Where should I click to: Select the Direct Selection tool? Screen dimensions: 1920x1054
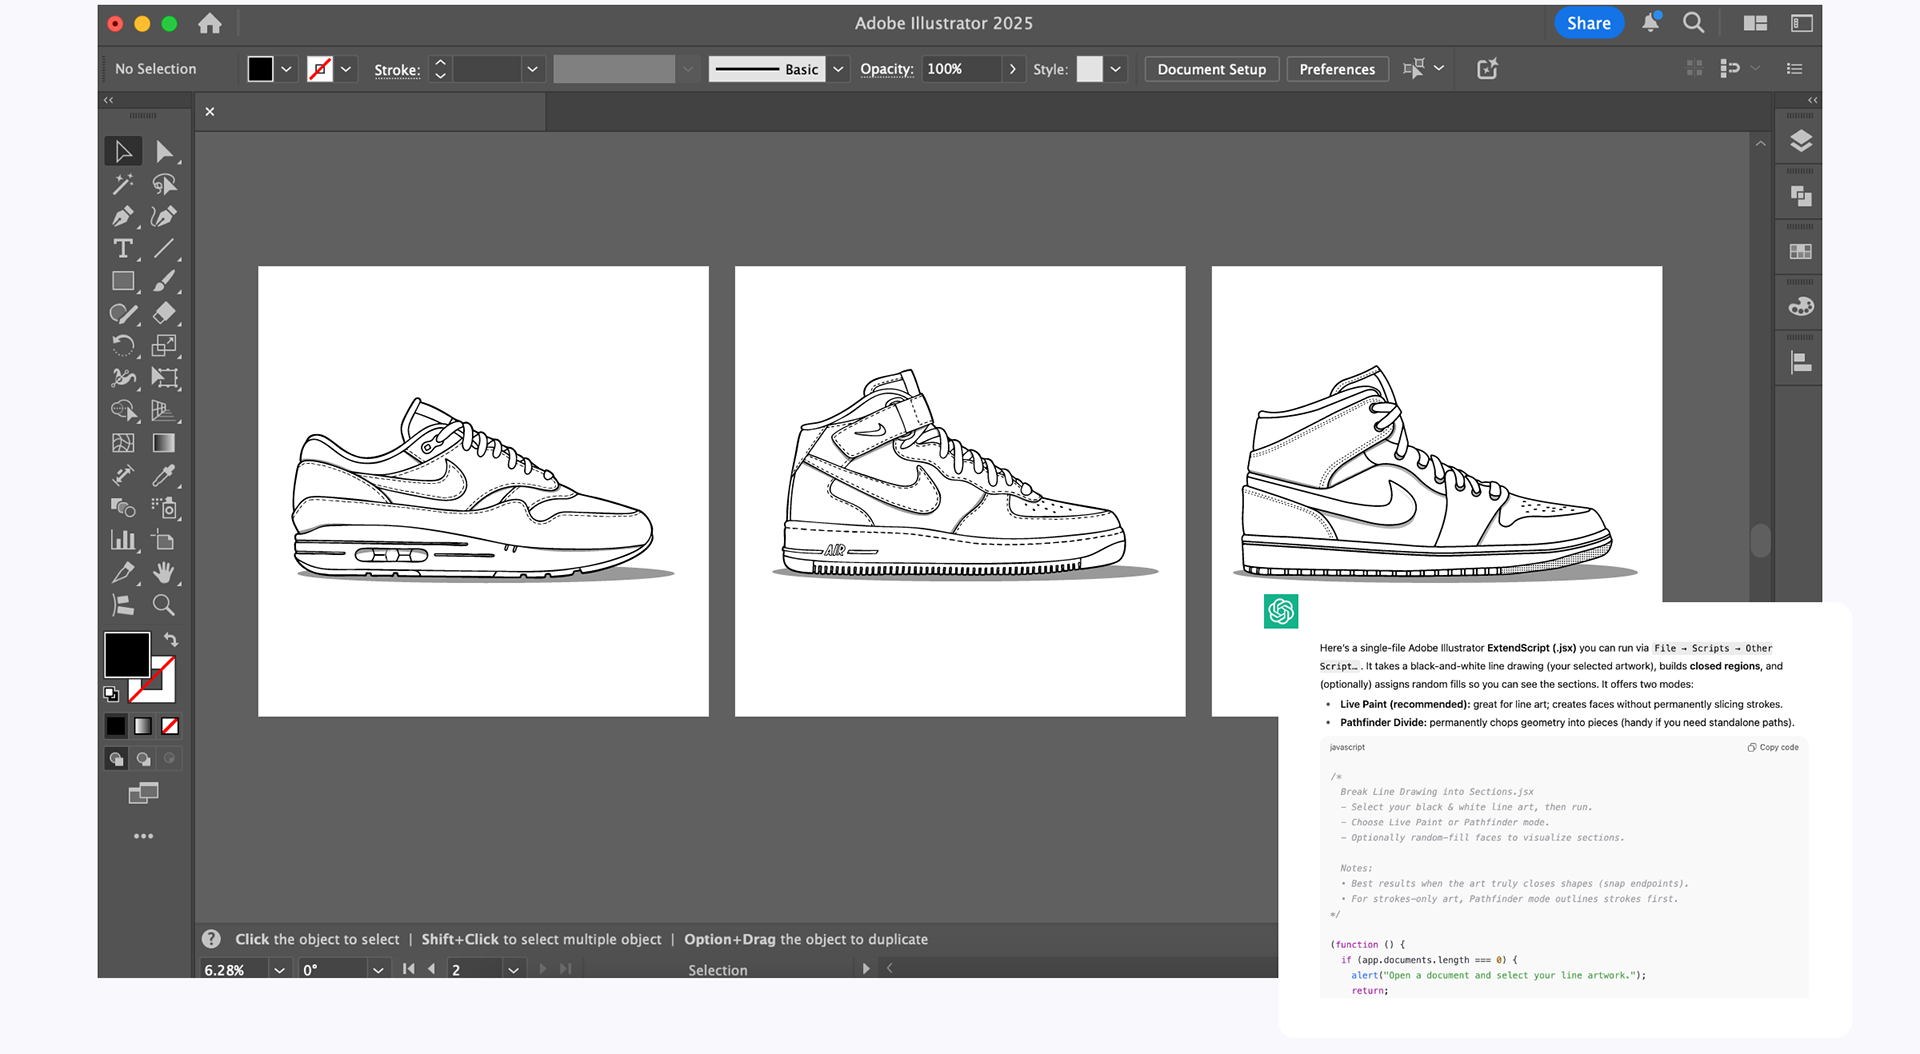(164, 151)
